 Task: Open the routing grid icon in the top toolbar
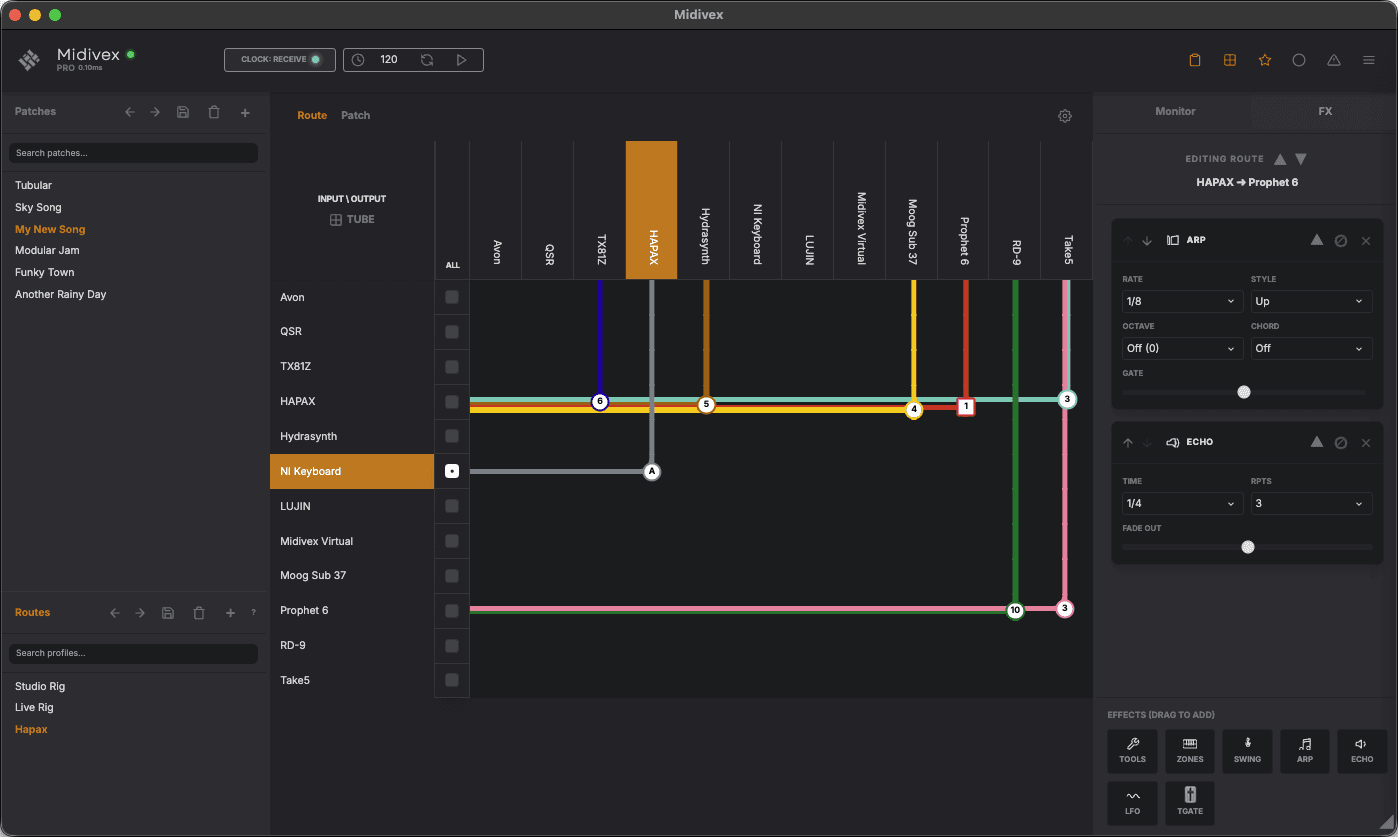(x=1229, y=60)
